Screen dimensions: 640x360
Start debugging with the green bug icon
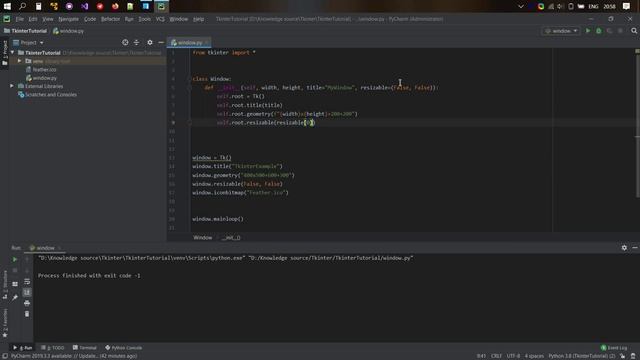point(599,31)
